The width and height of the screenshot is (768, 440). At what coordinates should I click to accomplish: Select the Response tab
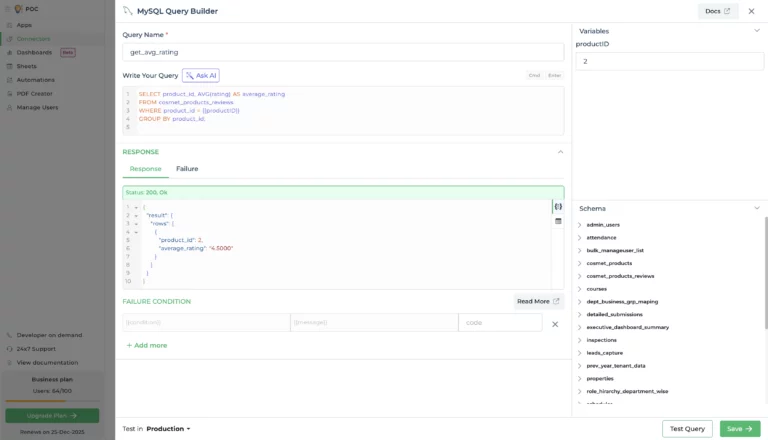[146, 169]
